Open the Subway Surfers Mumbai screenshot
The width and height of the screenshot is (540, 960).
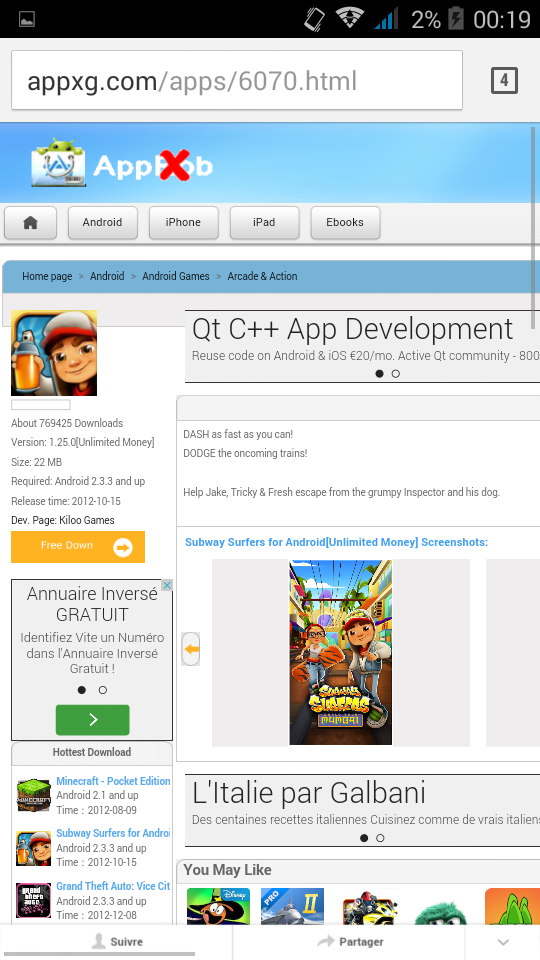(340, 653)
